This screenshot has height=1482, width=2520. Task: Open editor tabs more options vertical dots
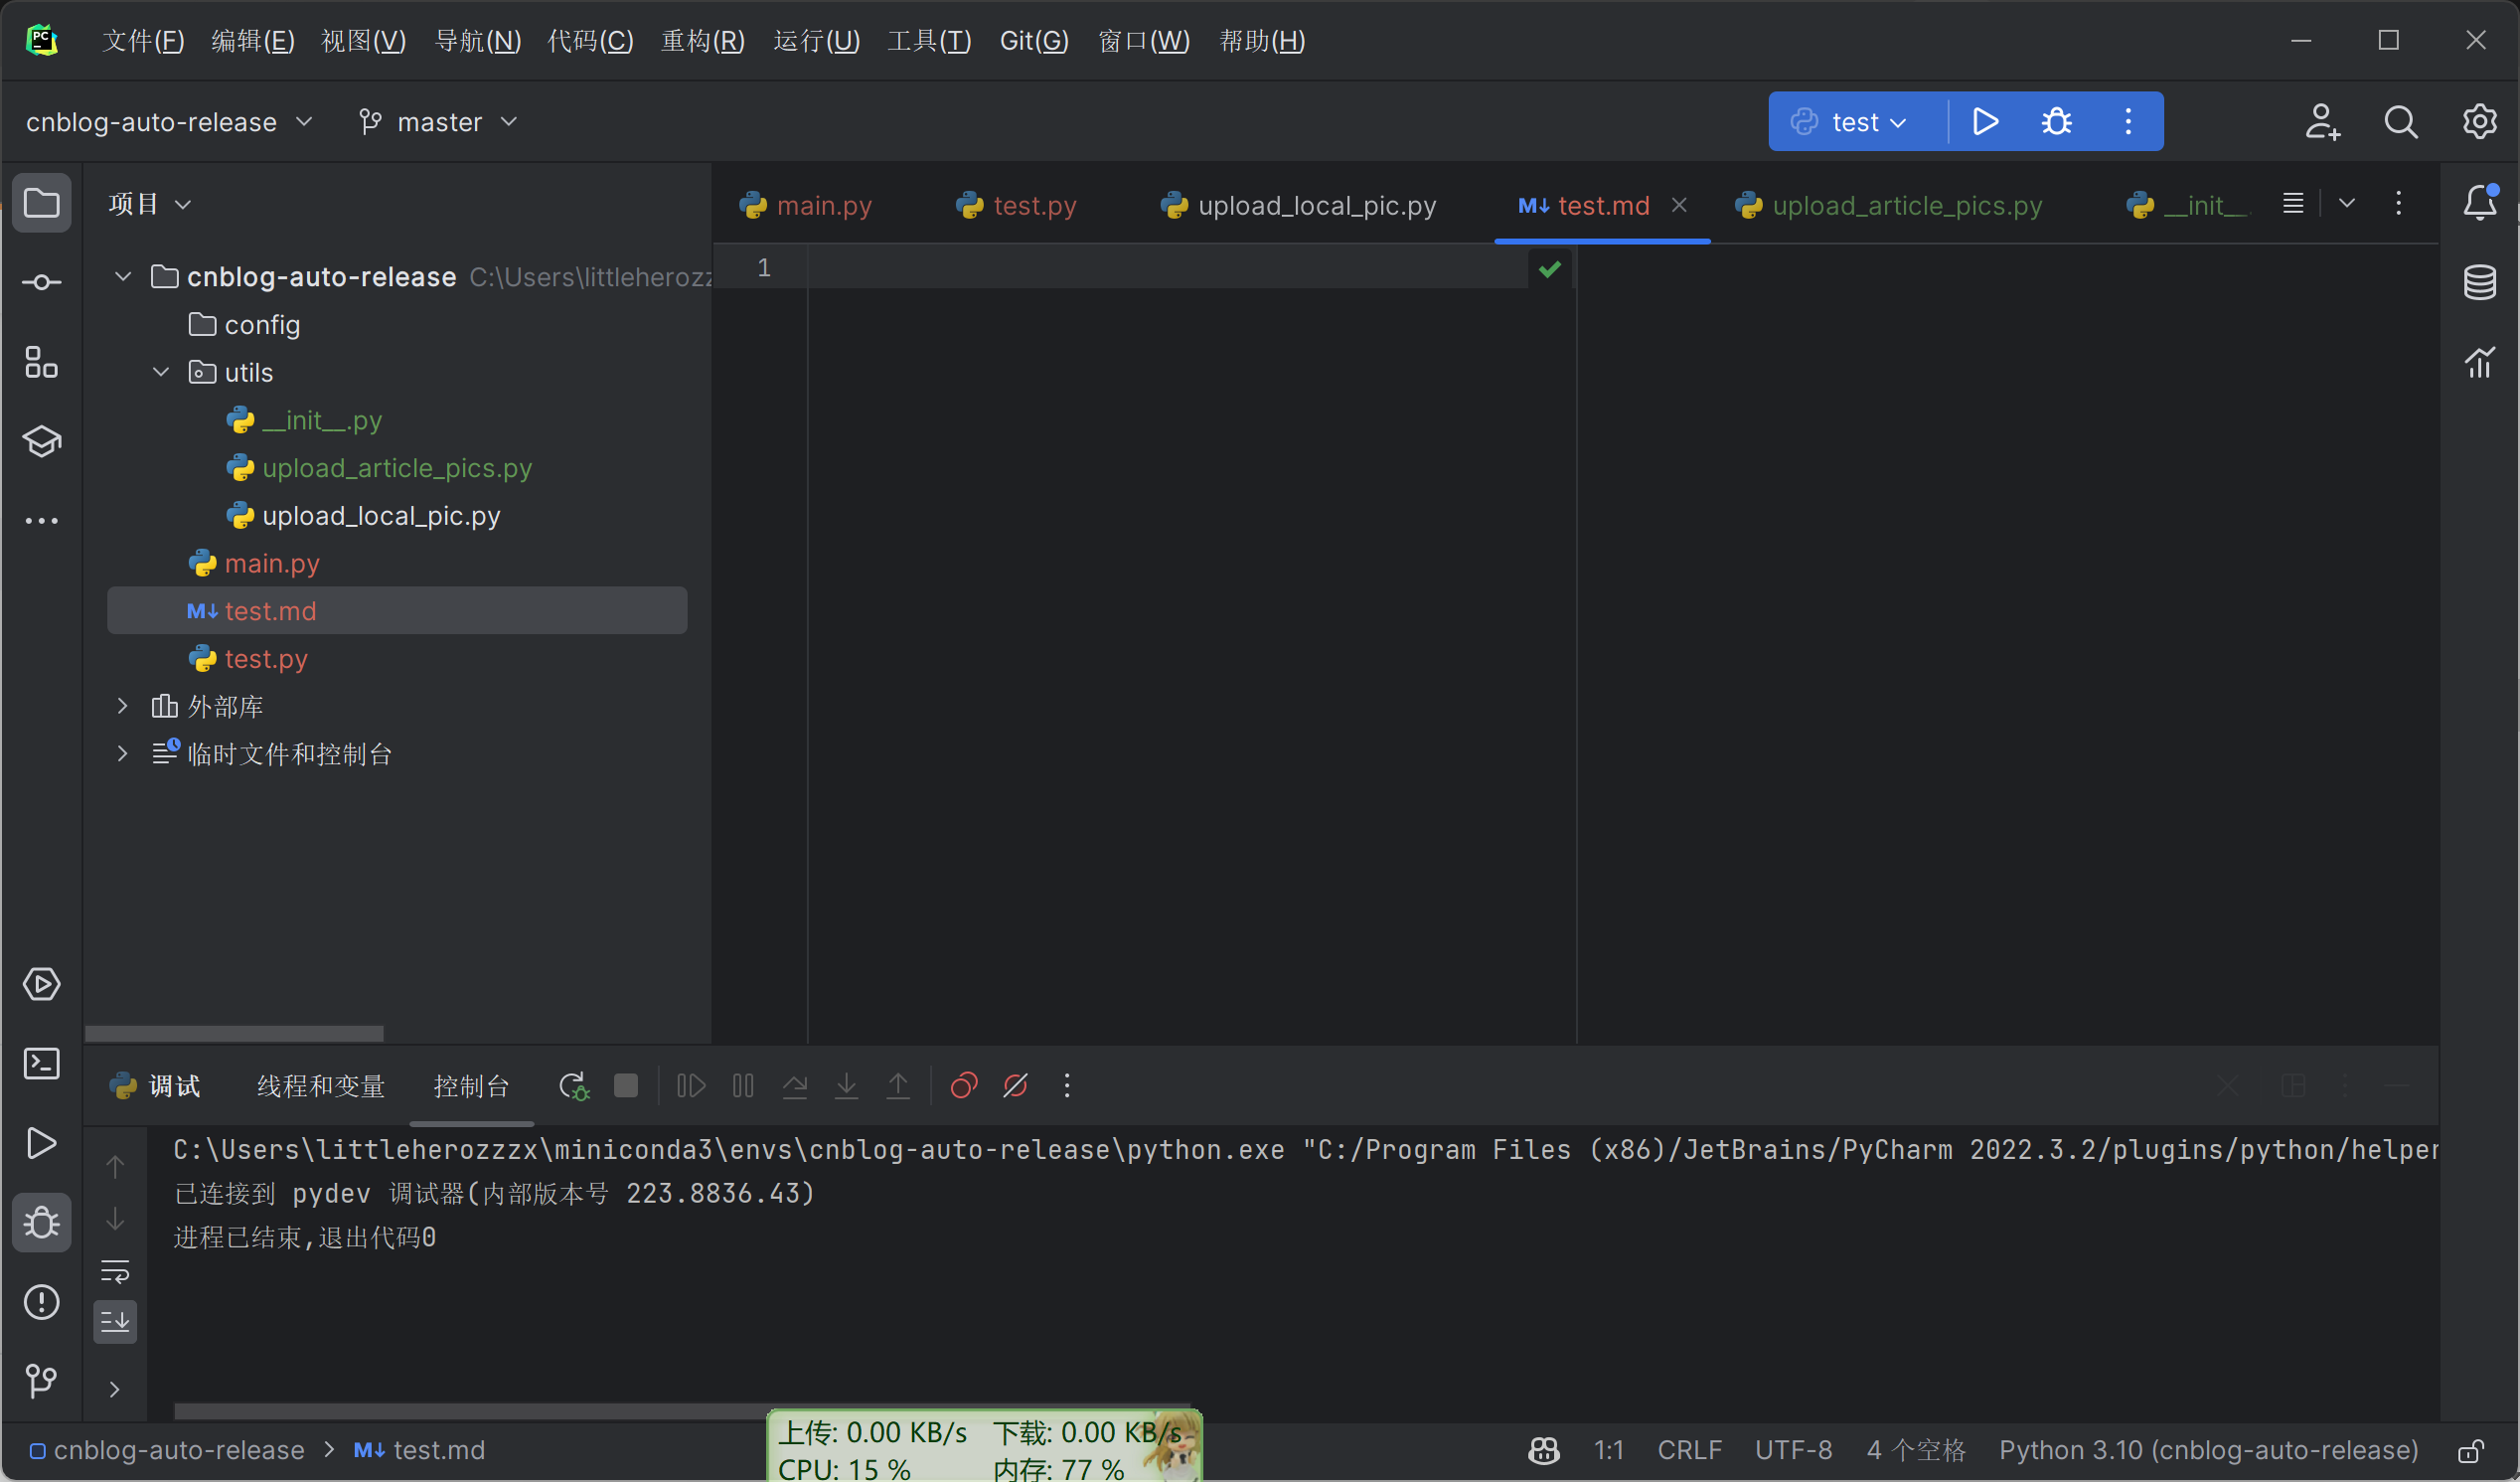[2398, 204]
